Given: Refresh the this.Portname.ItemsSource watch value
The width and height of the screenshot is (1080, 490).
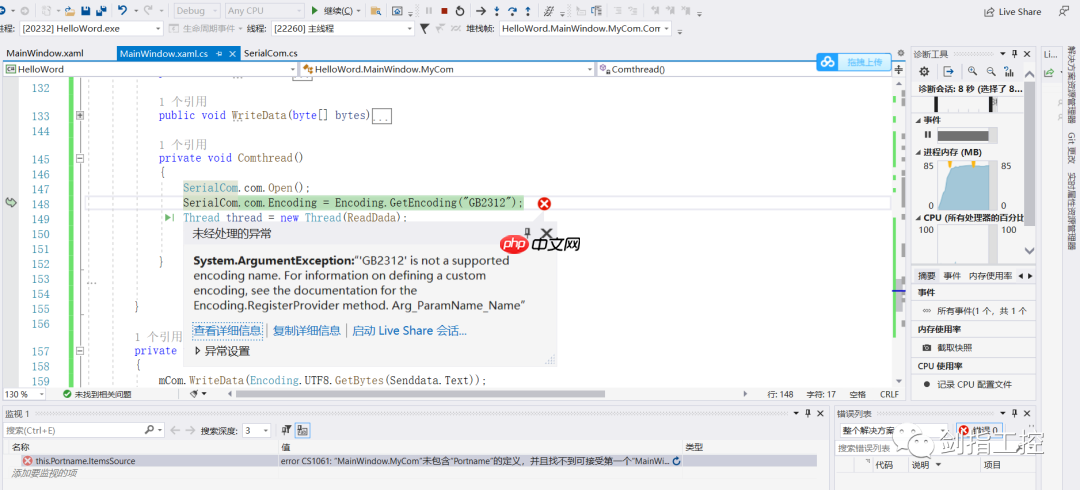Looking at the screenshot, I should [x=677, y=461].
